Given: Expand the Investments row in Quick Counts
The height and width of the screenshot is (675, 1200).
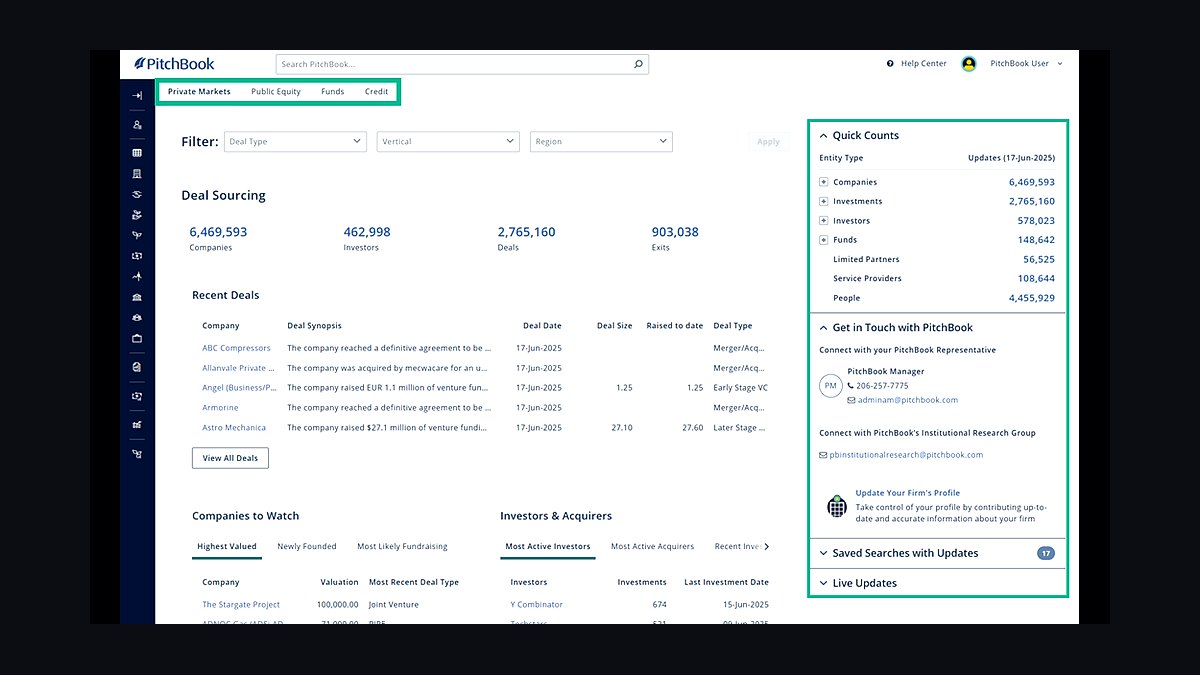Looking at the screenshot, I should 824,201.
